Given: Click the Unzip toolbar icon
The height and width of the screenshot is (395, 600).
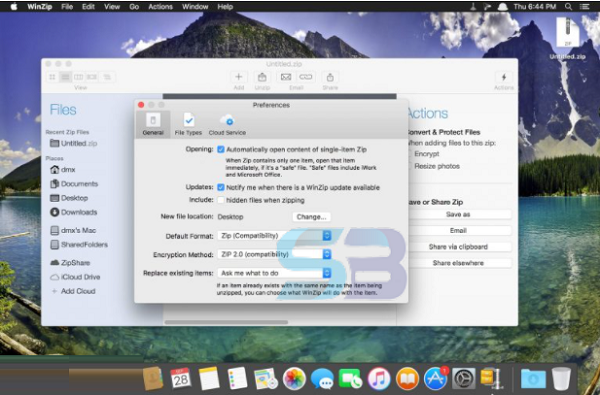Looking at the screenshot, I should tap(262, 77).
